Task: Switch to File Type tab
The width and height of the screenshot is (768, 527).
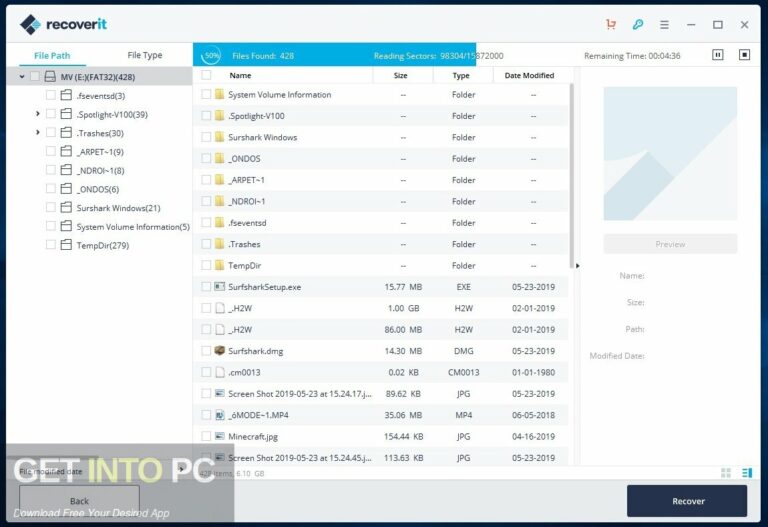Action: click(144, 55)
